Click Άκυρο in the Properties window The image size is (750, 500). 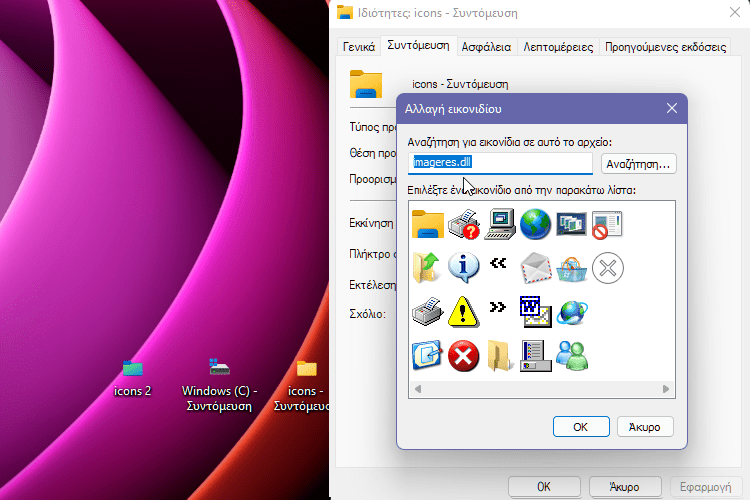[625, 487]
